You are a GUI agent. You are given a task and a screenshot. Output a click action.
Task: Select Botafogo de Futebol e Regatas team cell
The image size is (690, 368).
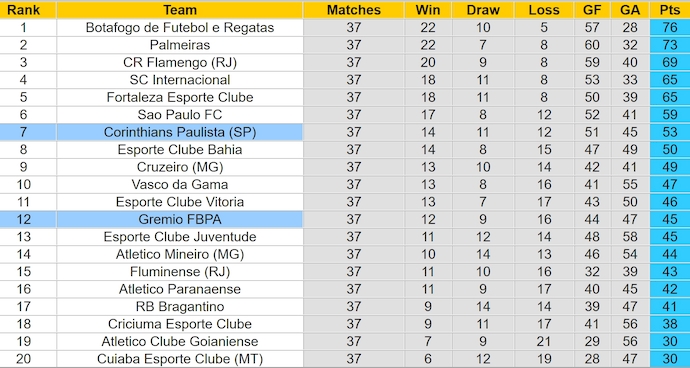(180, 27)
